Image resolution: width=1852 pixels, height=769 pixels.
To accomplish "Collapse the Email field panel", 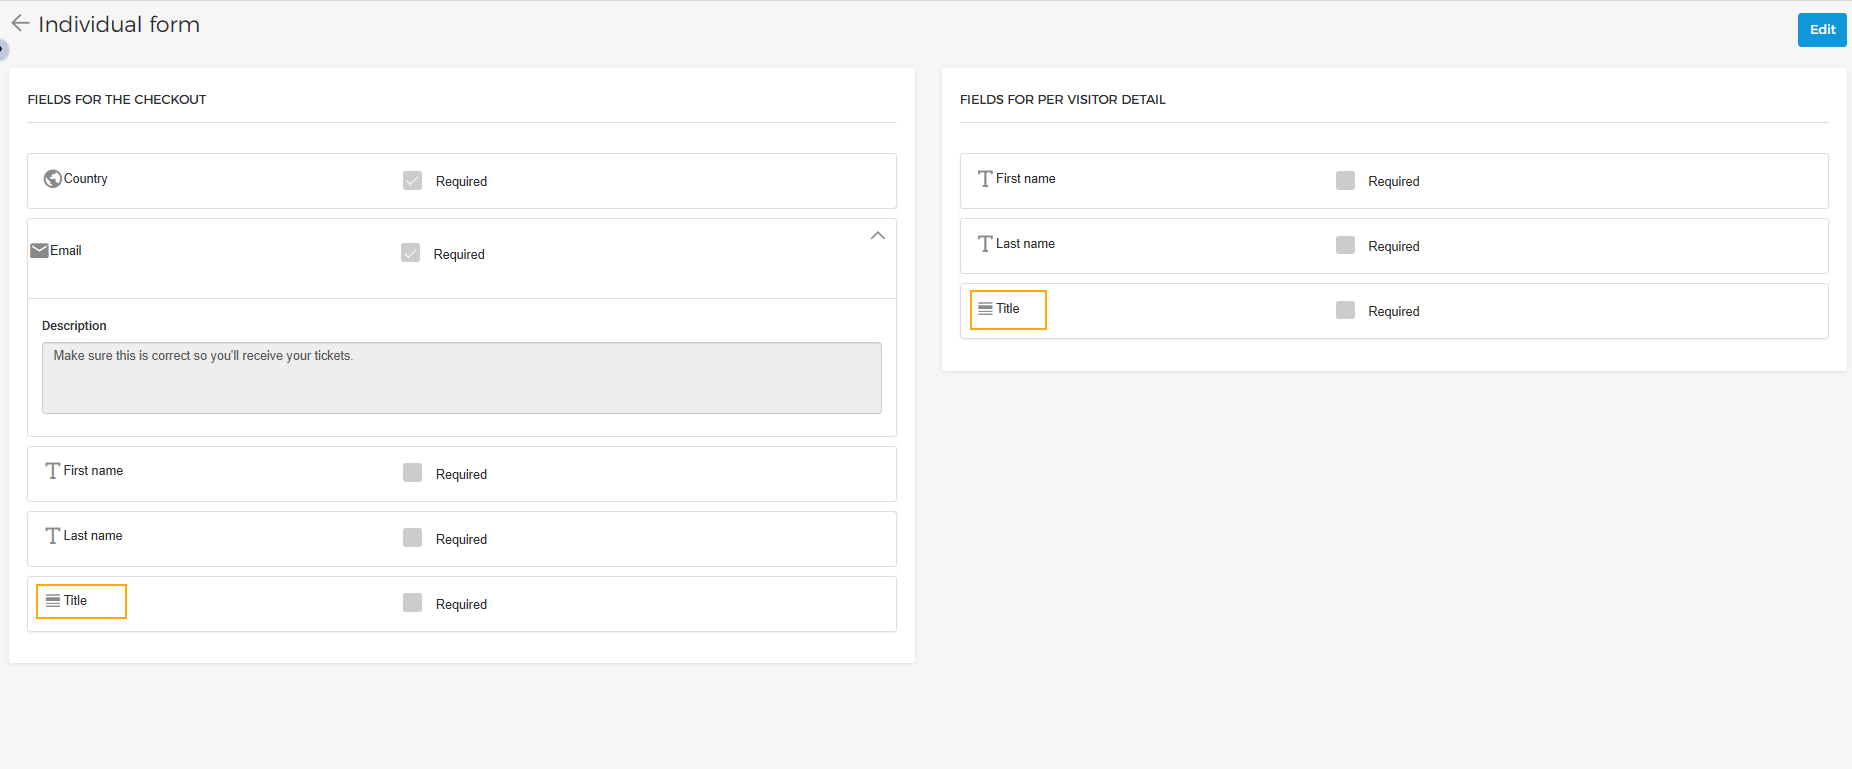I will 877,236.
